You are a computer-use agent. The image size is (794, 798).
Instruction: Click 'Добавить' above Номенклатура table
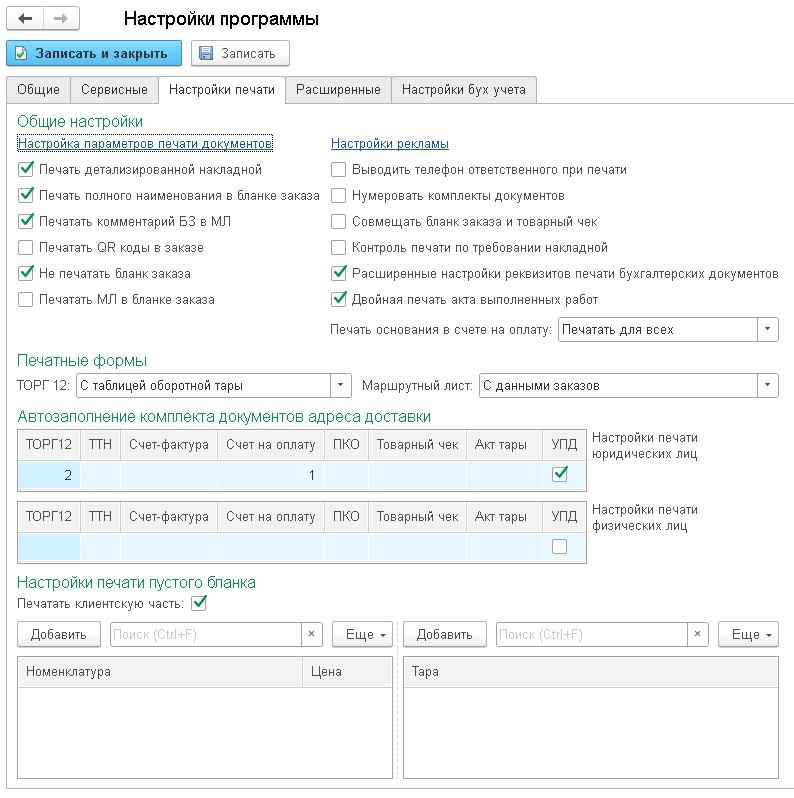click(59, 634)
